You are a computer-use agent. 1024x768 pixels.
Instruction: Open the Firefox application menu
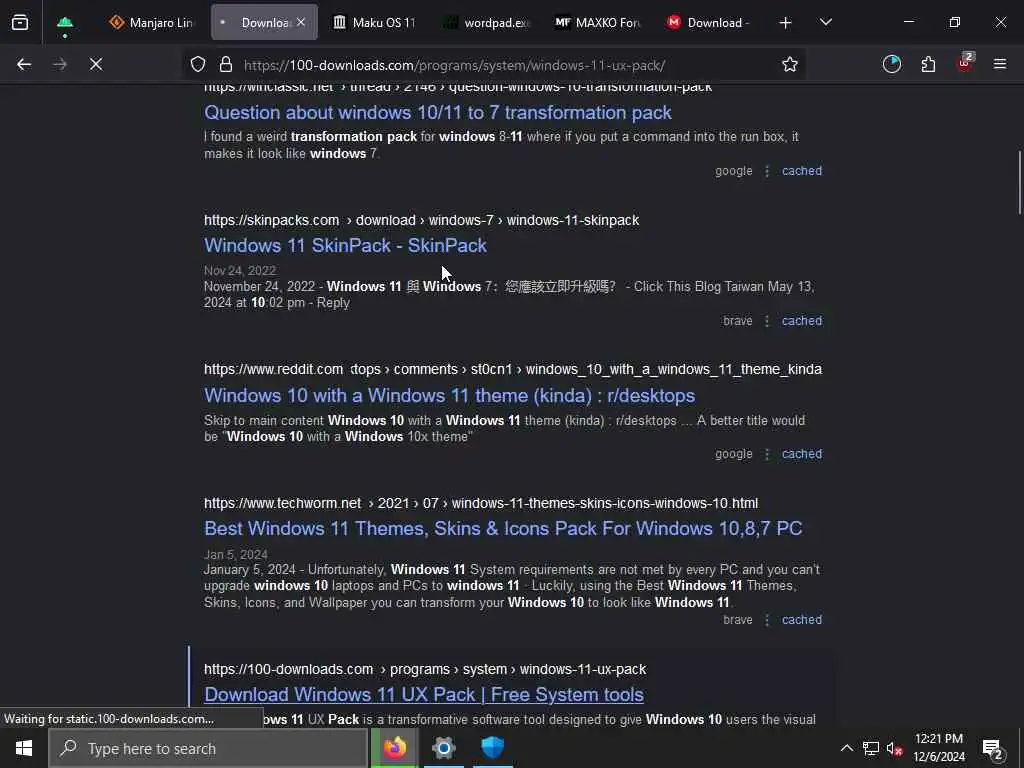coord(1000,64)
